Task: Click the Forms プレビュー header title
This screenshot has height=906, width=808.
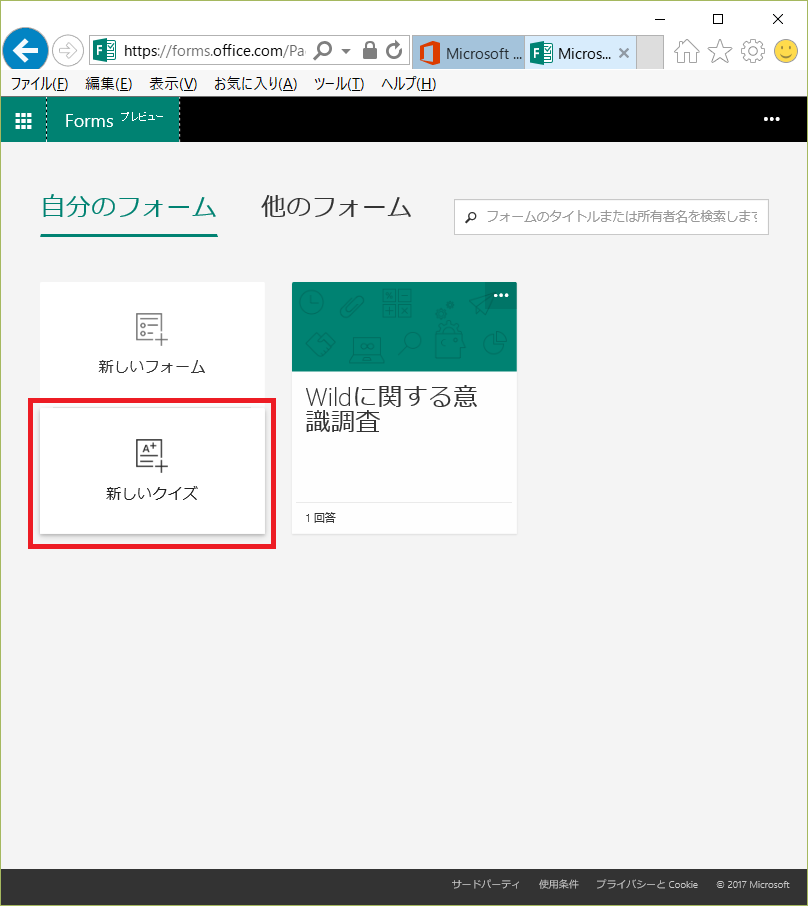Action: coord(113,120)
